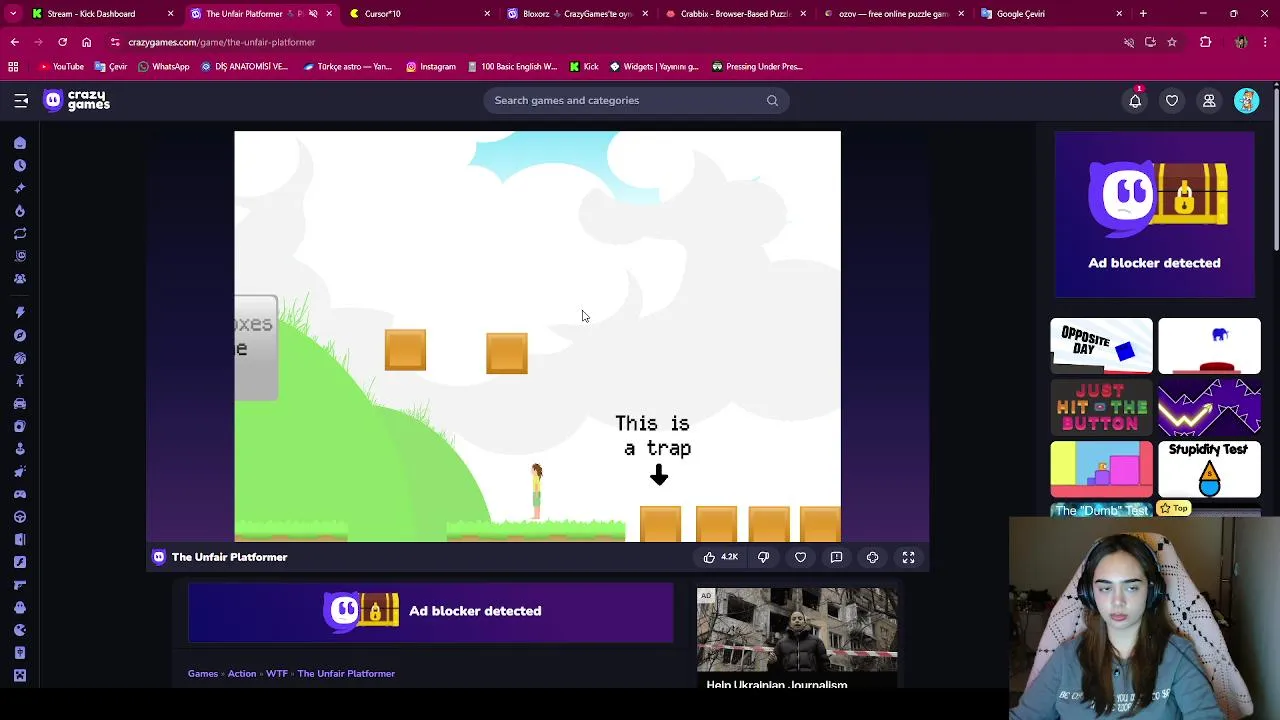1280x720 pixels.
Task: Click the search magnifier icon
Action: pos(772,100)
